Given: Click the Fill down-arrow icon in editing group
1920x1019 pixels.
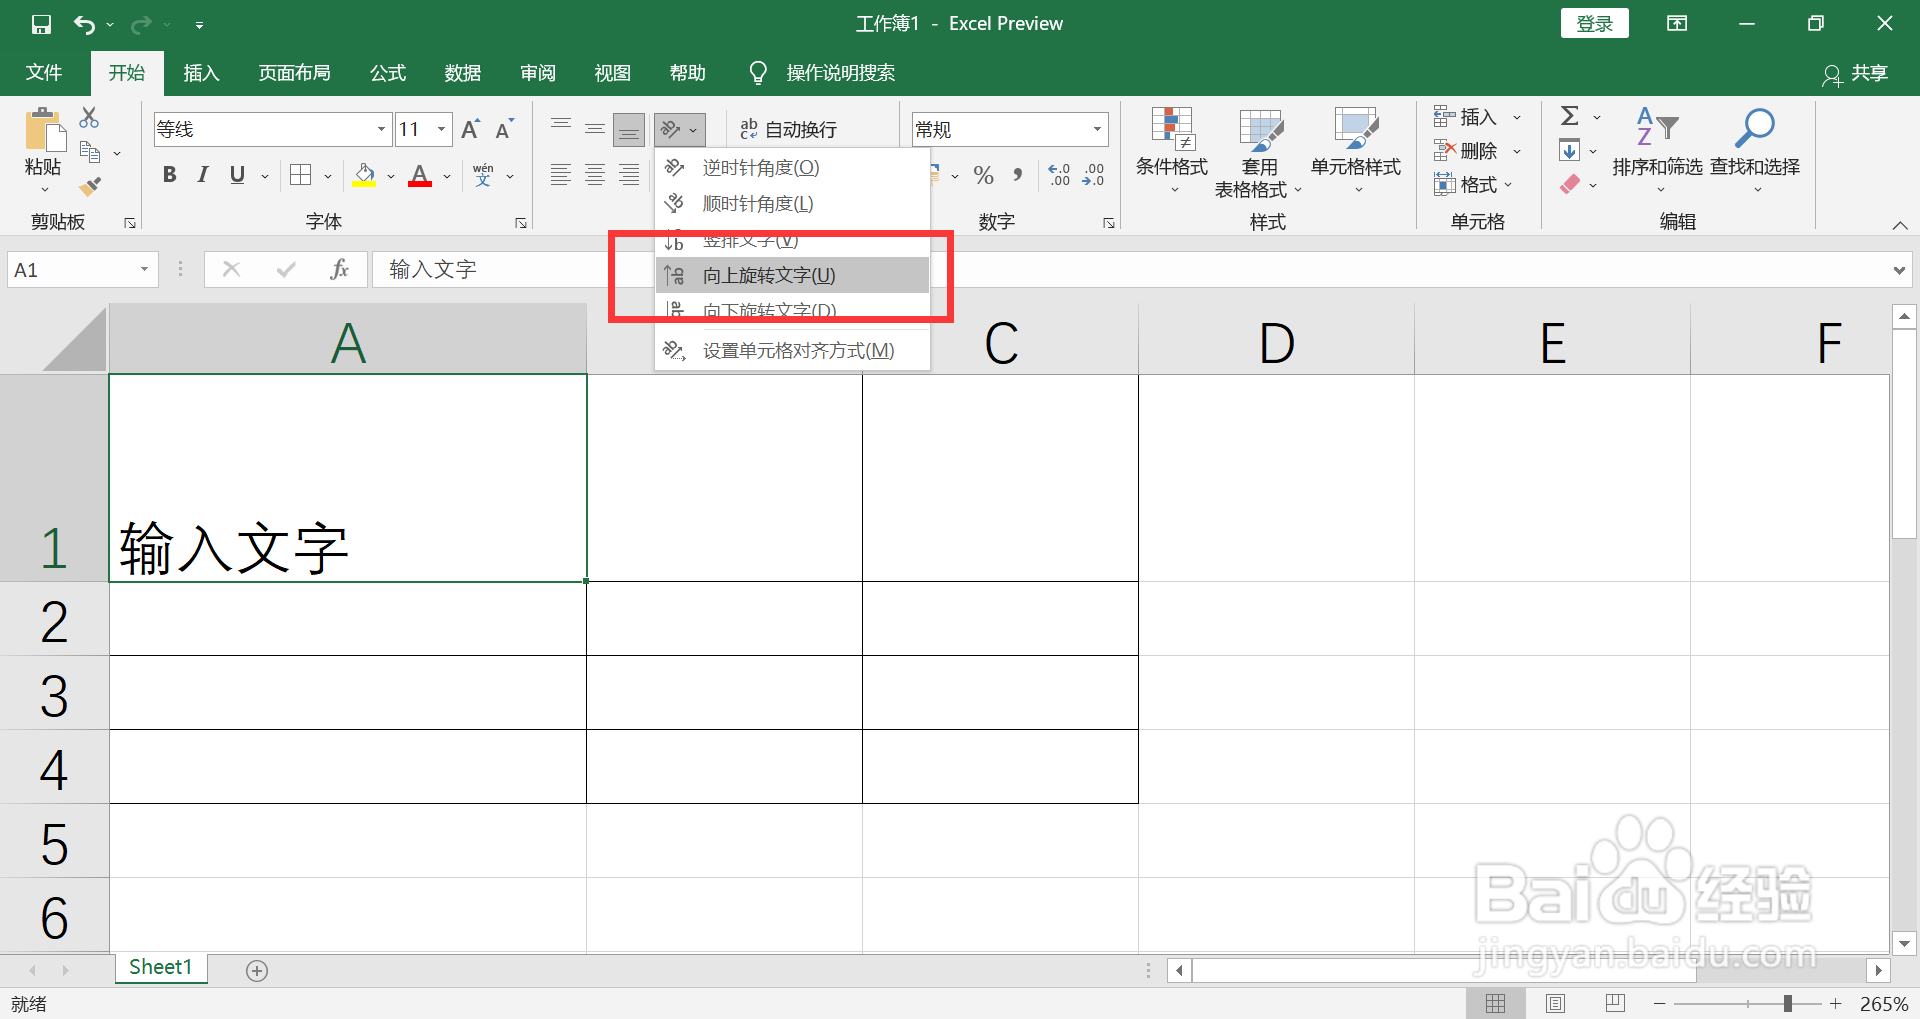Looking at the screenshot, I should pyautogui.click(x=1570, y=151).
